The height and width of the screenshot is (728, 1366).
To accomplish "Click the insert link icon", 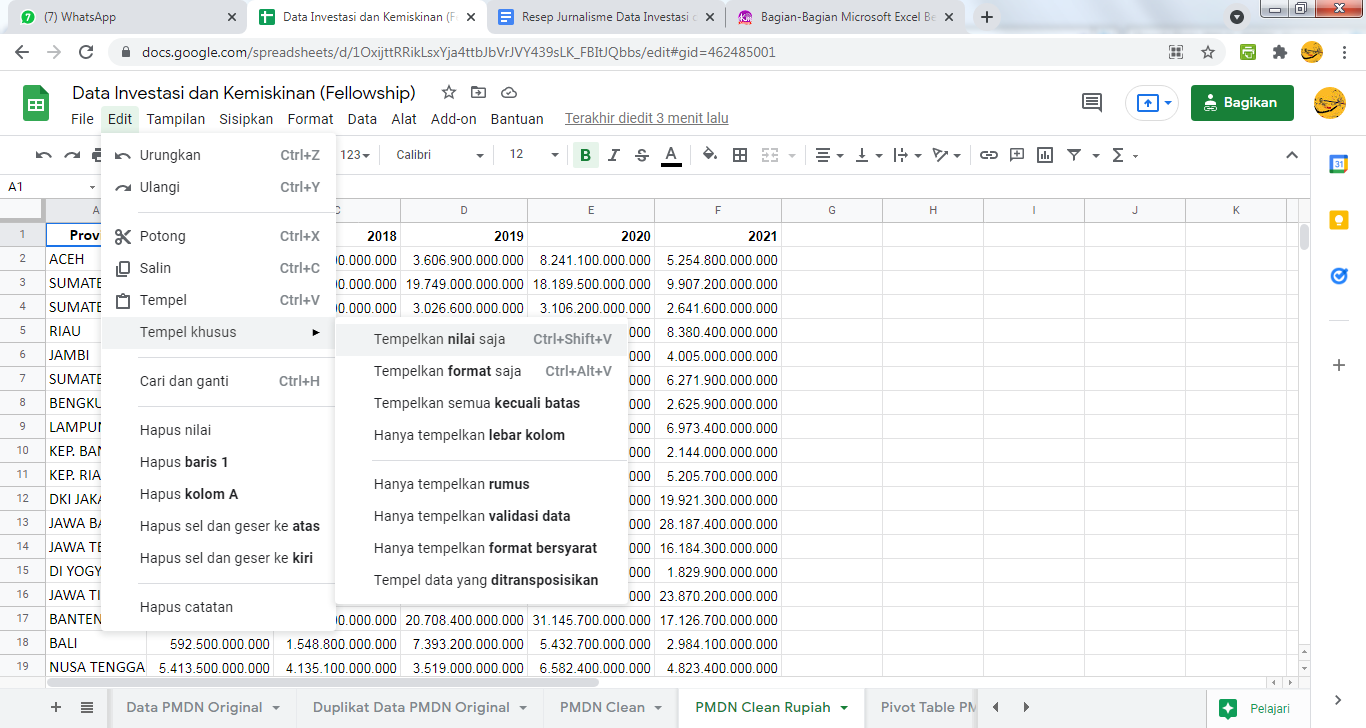I will pyautogui.click(x=988, y=155).
